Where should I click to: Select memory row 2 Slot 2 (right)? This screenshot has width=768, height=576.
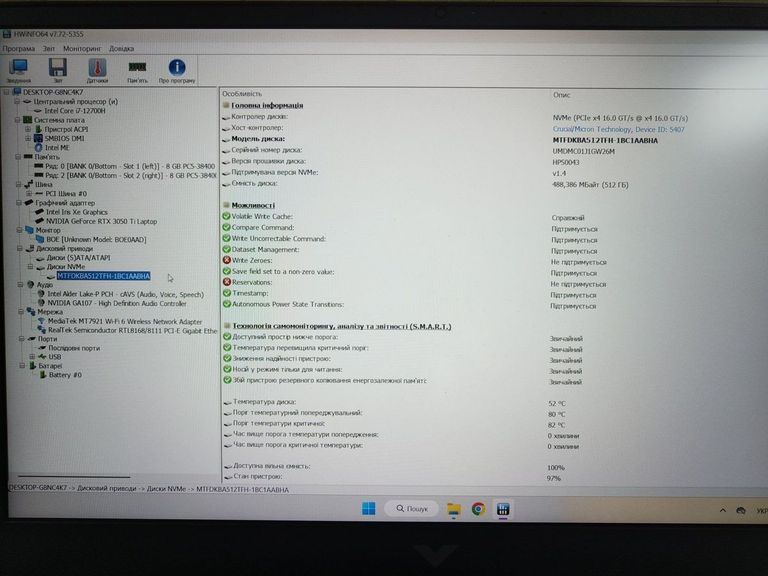(x=130, y=175)
